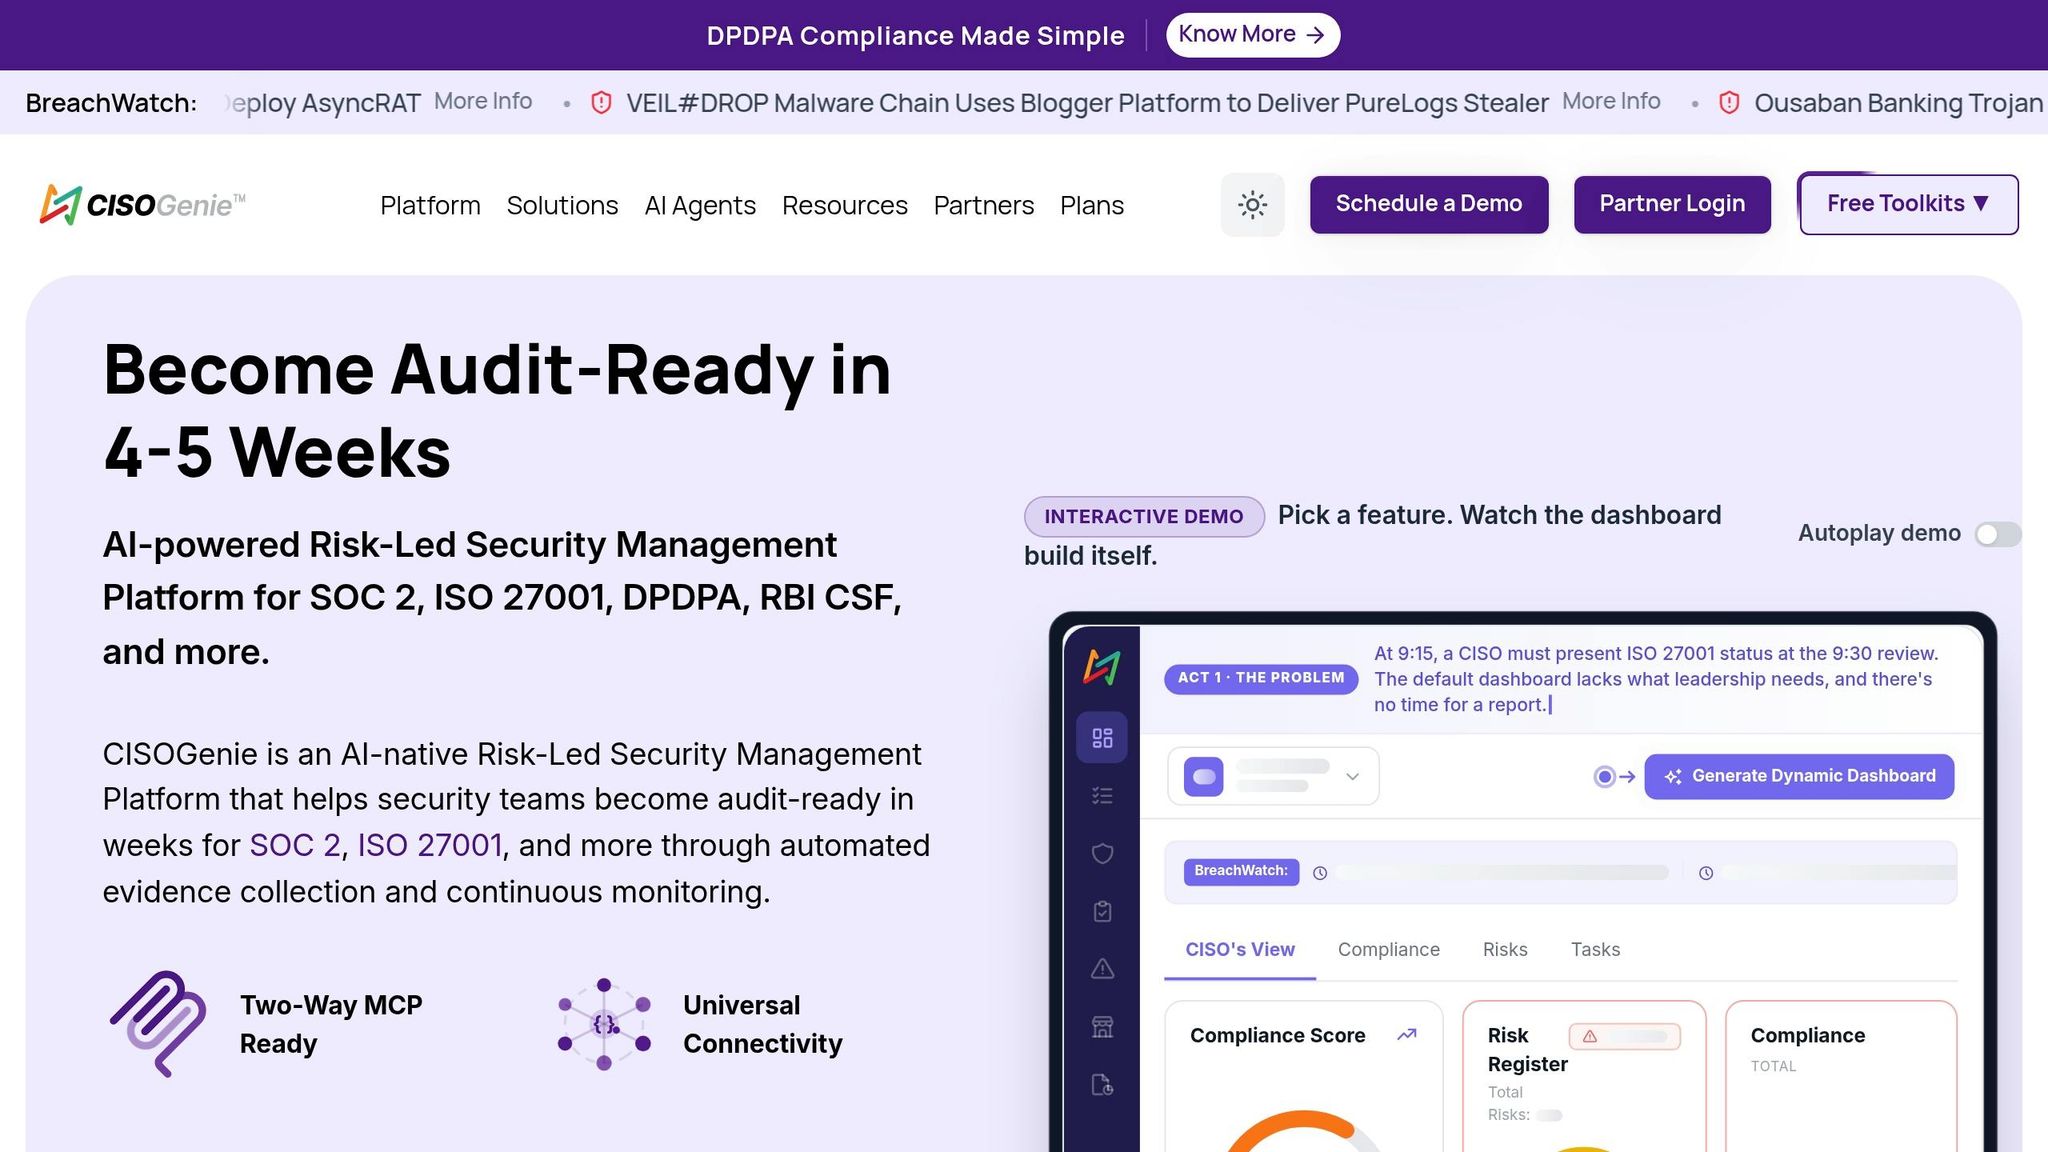
Task: Open the AI Agents menu
Action: [700, 205]
